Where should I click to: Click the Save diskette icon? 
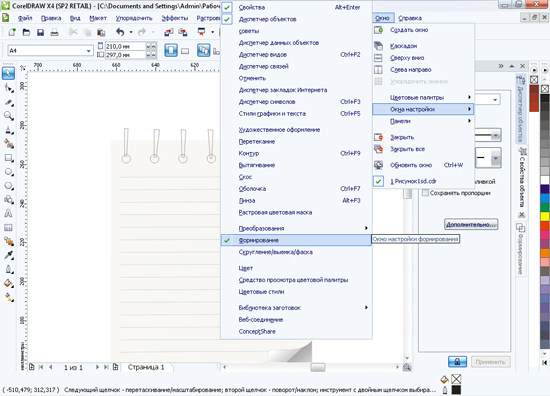tap(40, 32)
